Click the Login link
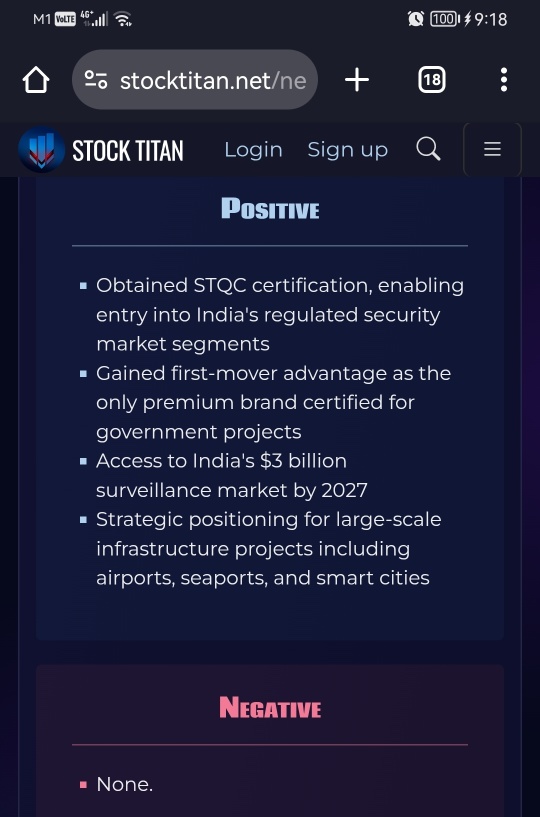The height and width of the screenshot is (817, 540). tap(253, 150)
